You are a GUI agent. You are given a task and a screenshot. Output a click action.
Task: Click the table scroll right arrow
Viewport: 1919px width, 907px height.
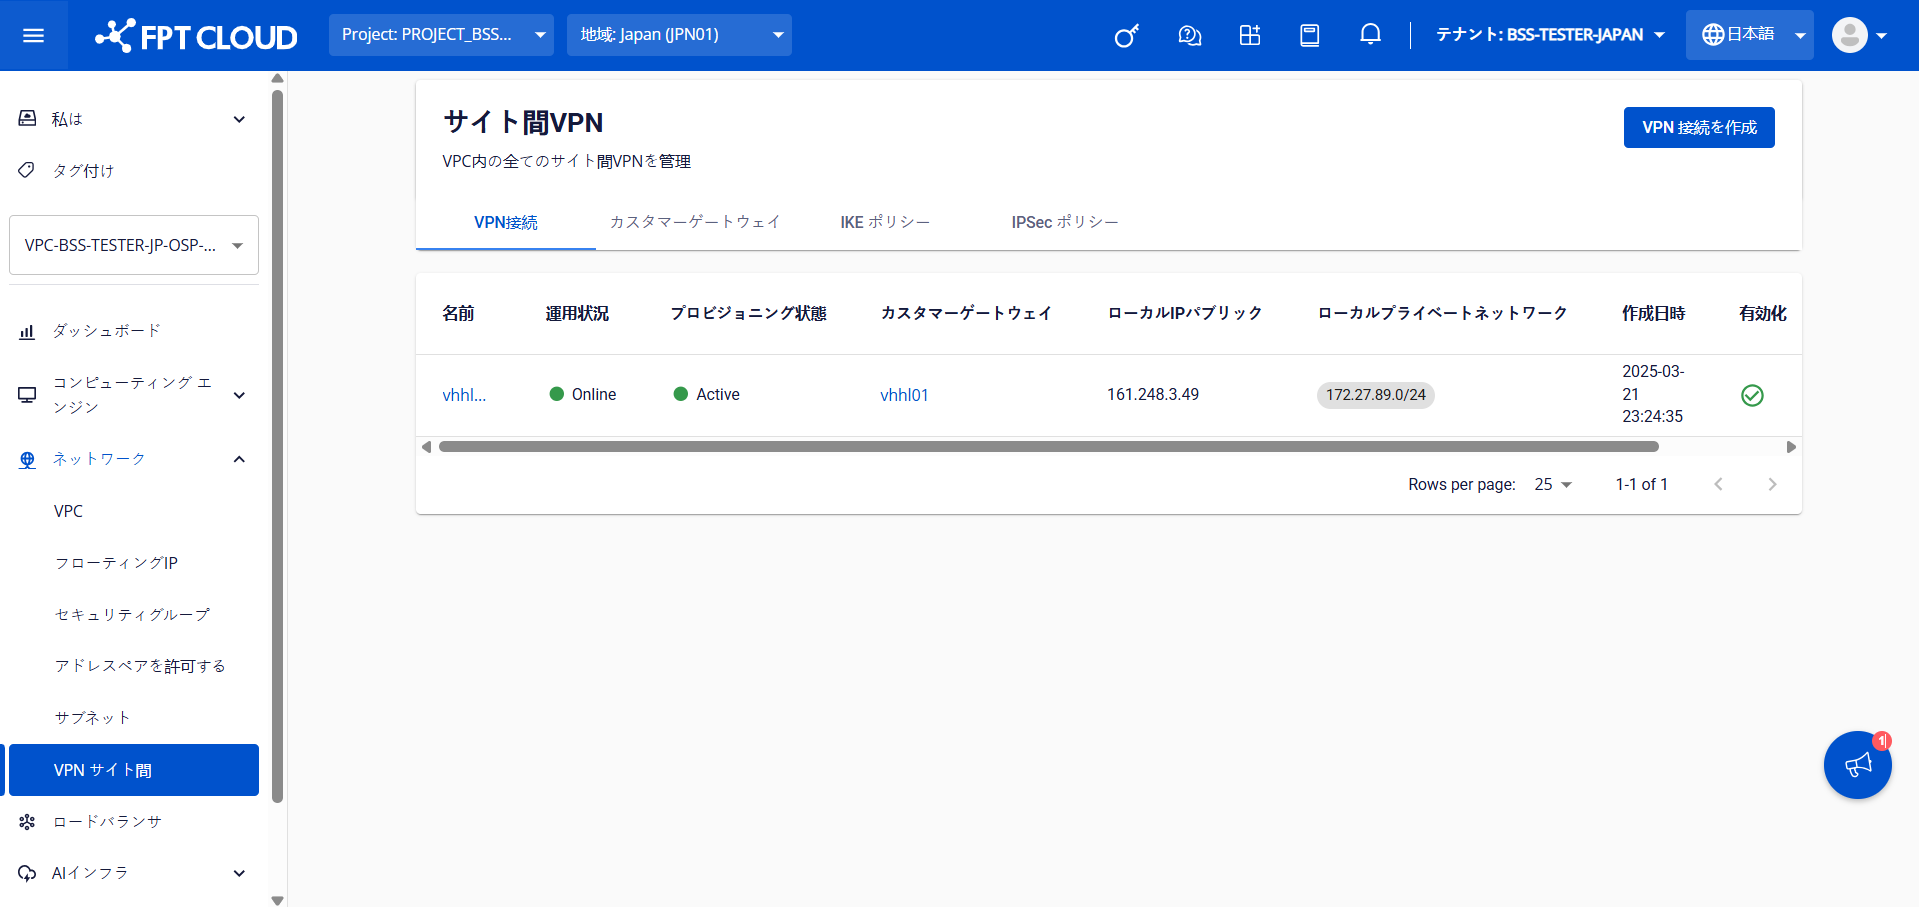pyautogui.click(x=1791, y=447)
